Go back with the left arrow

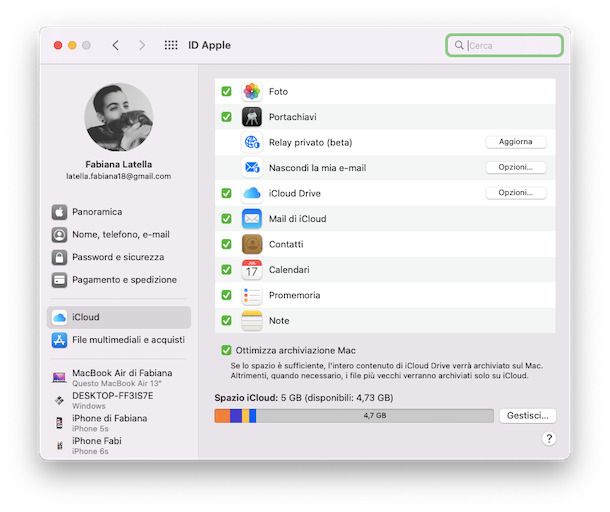click(116, 45)
